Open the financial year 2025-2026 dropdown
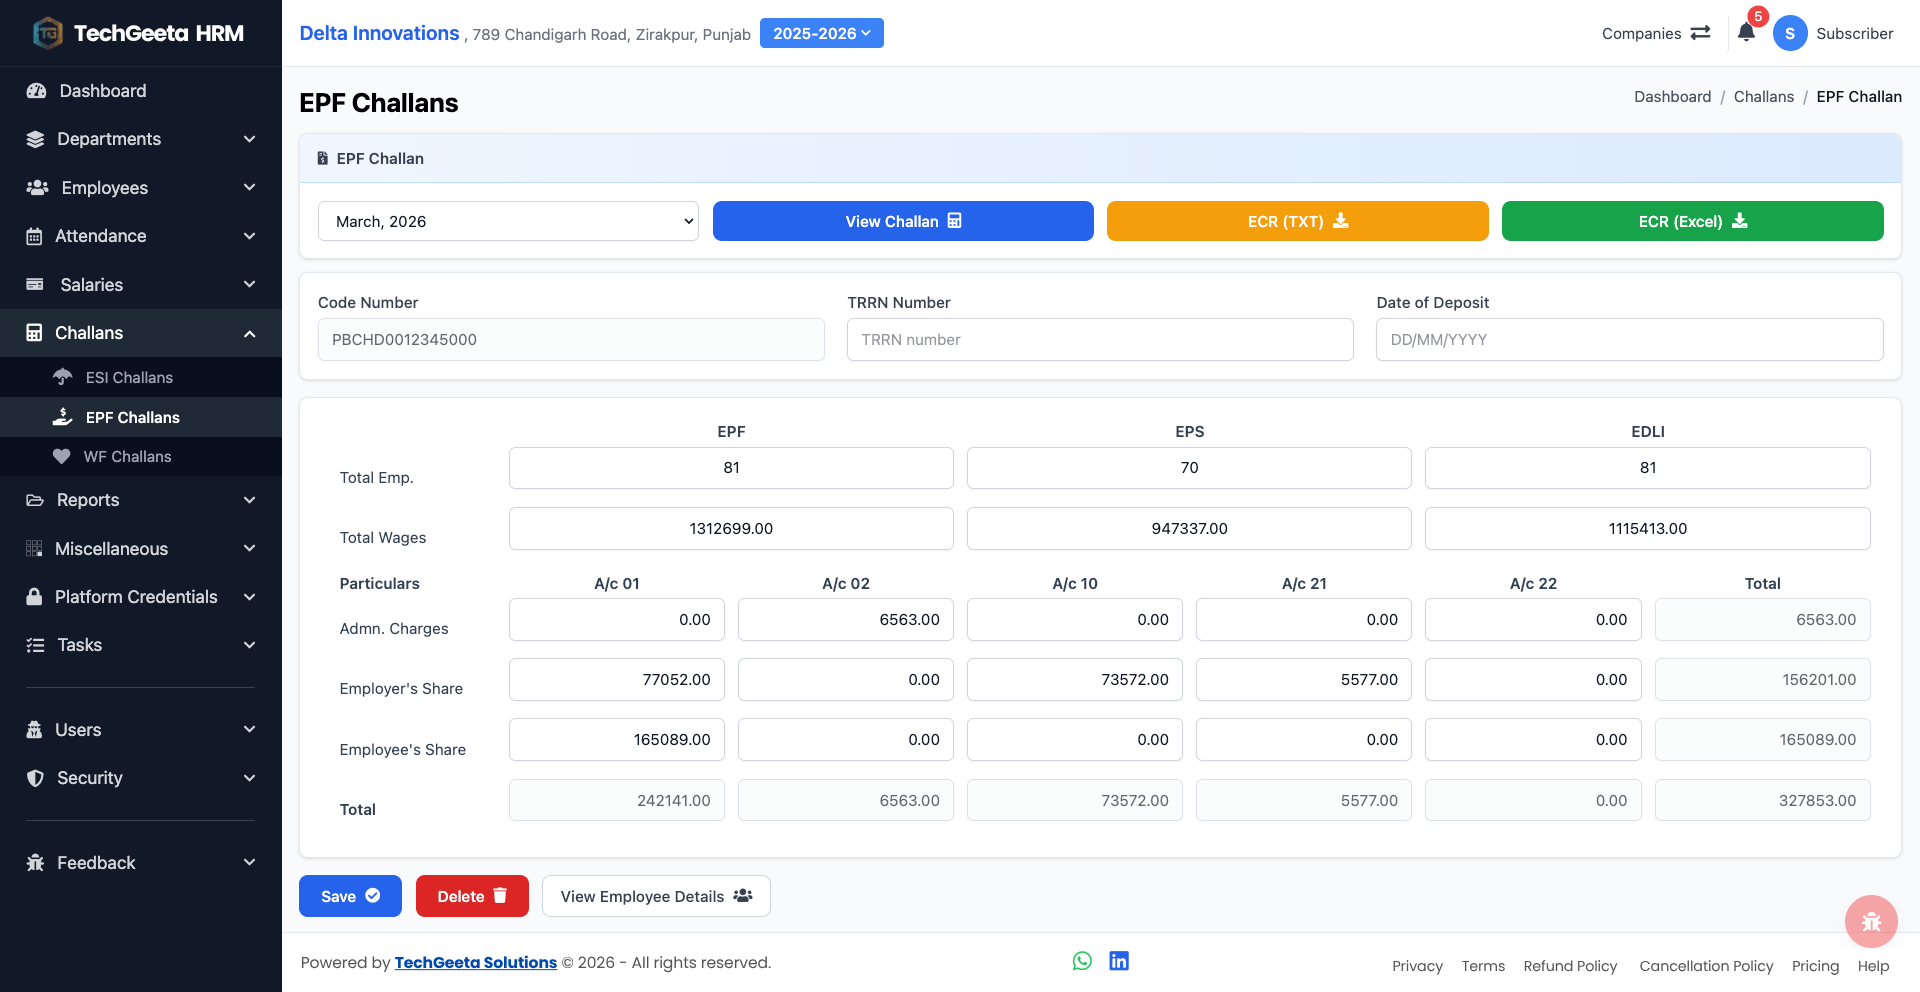Image resolution: width=1920 pixels, height=992 pixels. tap(822, 33)
